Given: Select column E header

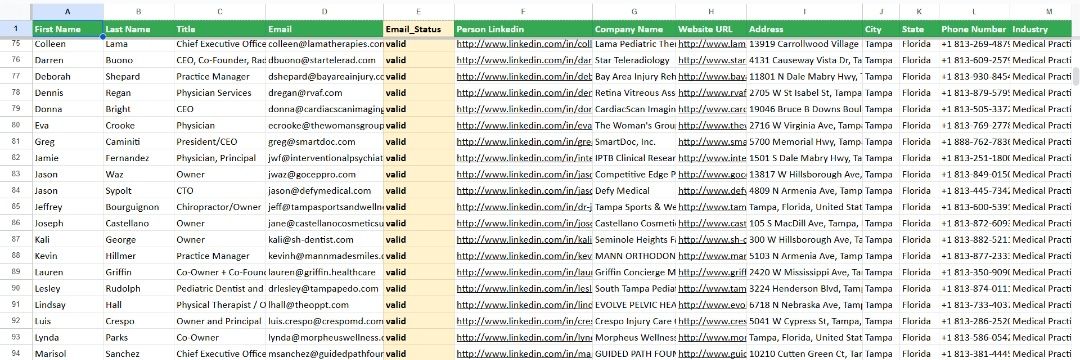Looking at the screenshot, I should click(418, 12).
